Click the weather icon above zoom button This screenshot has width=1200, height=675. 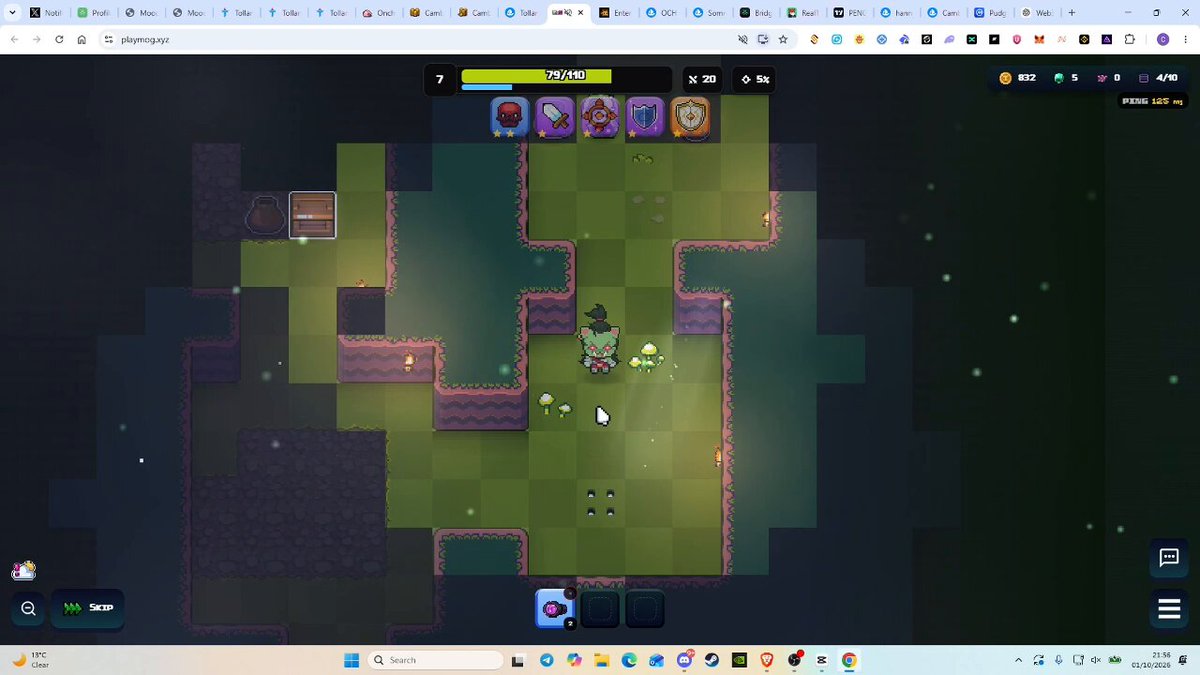tap(24, 570)
